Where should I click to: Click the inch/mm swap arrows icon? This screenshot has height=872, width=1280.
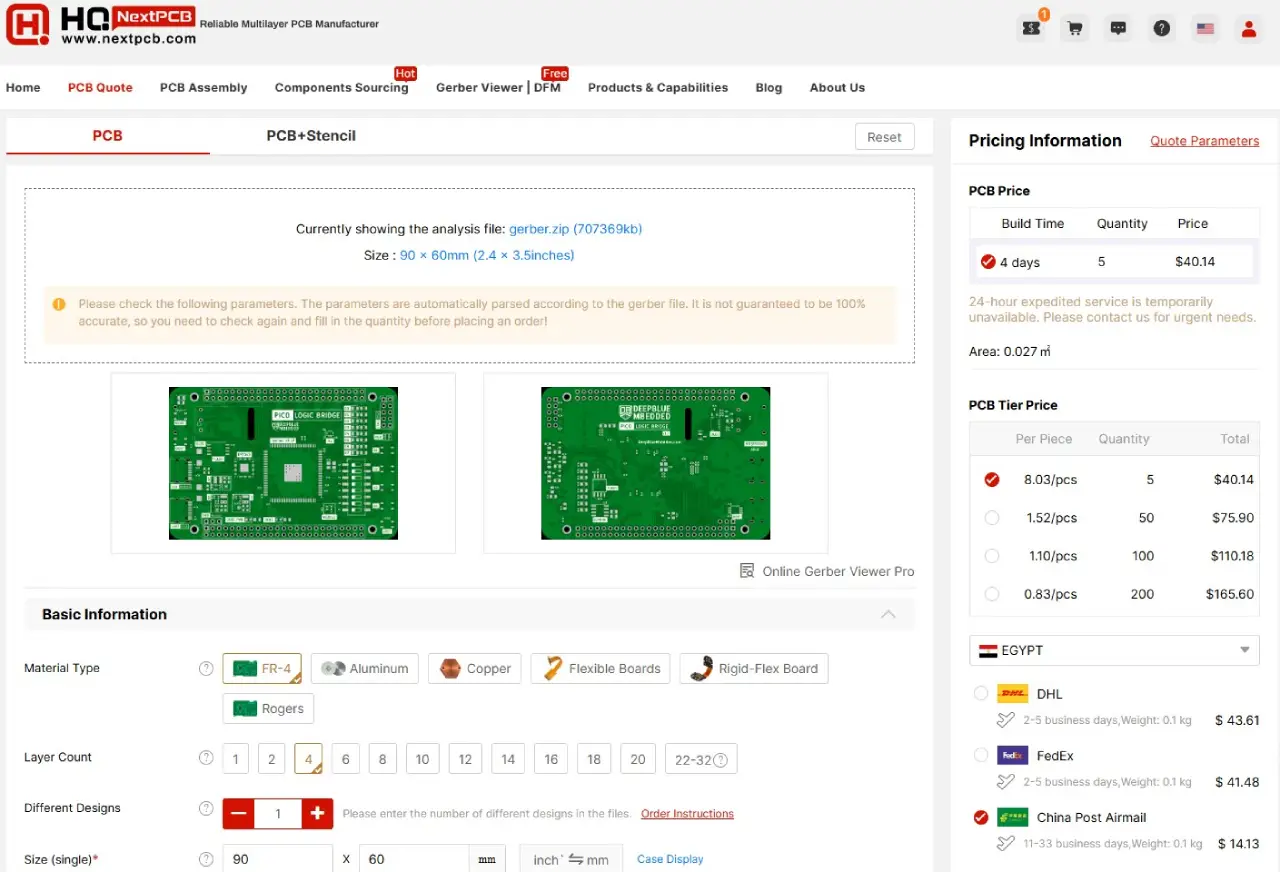pos(575,859)
